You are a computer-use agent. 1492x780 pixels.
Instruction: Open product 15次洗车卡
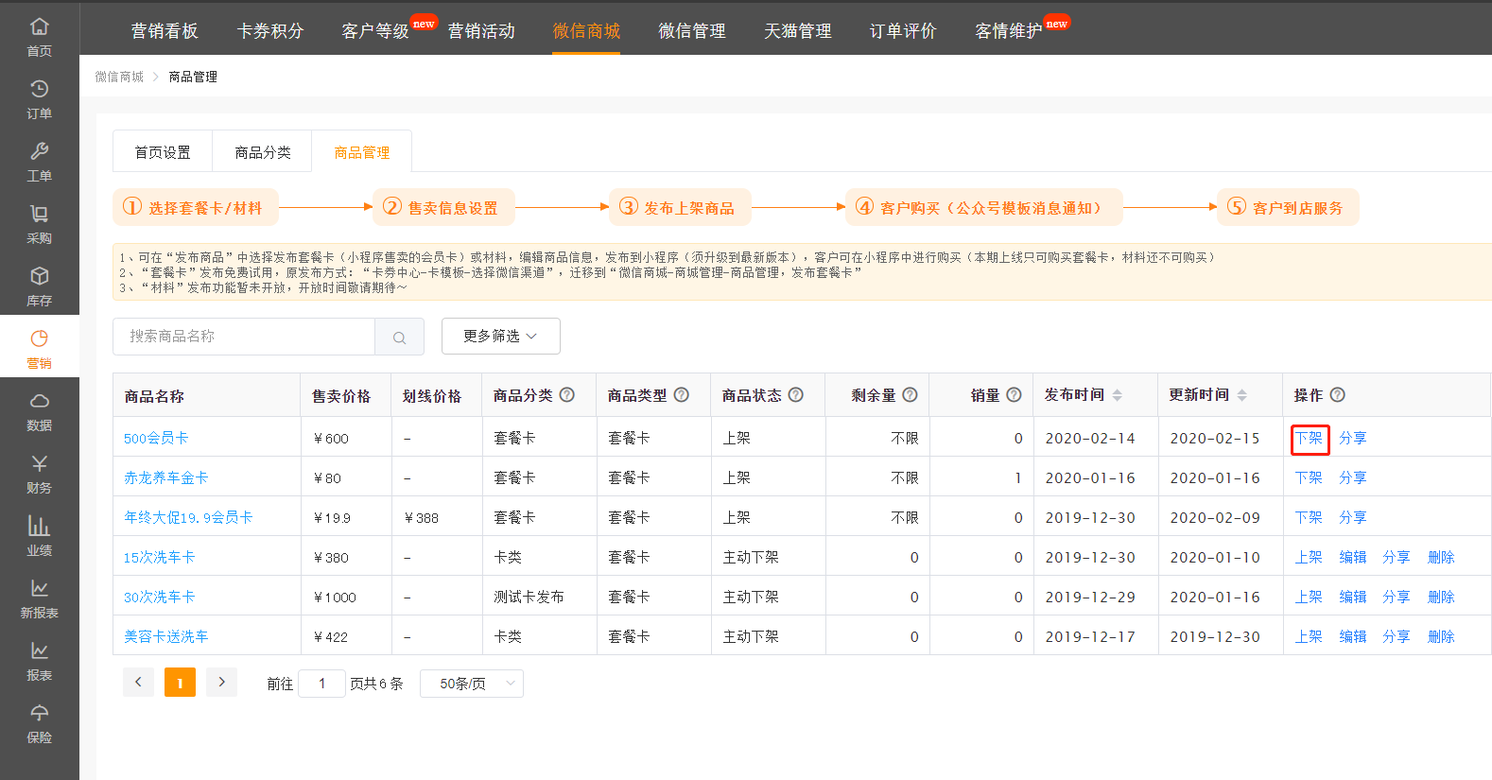(x=159, y=557)
